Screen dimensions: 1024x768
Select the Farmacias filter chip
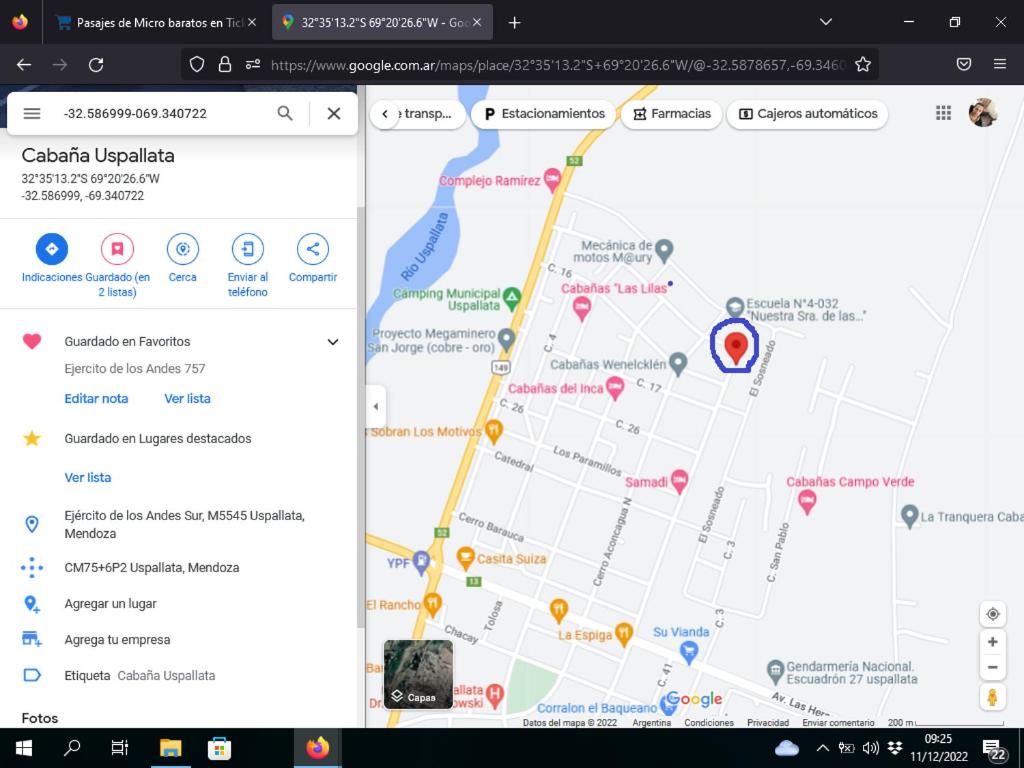point(671,114)
